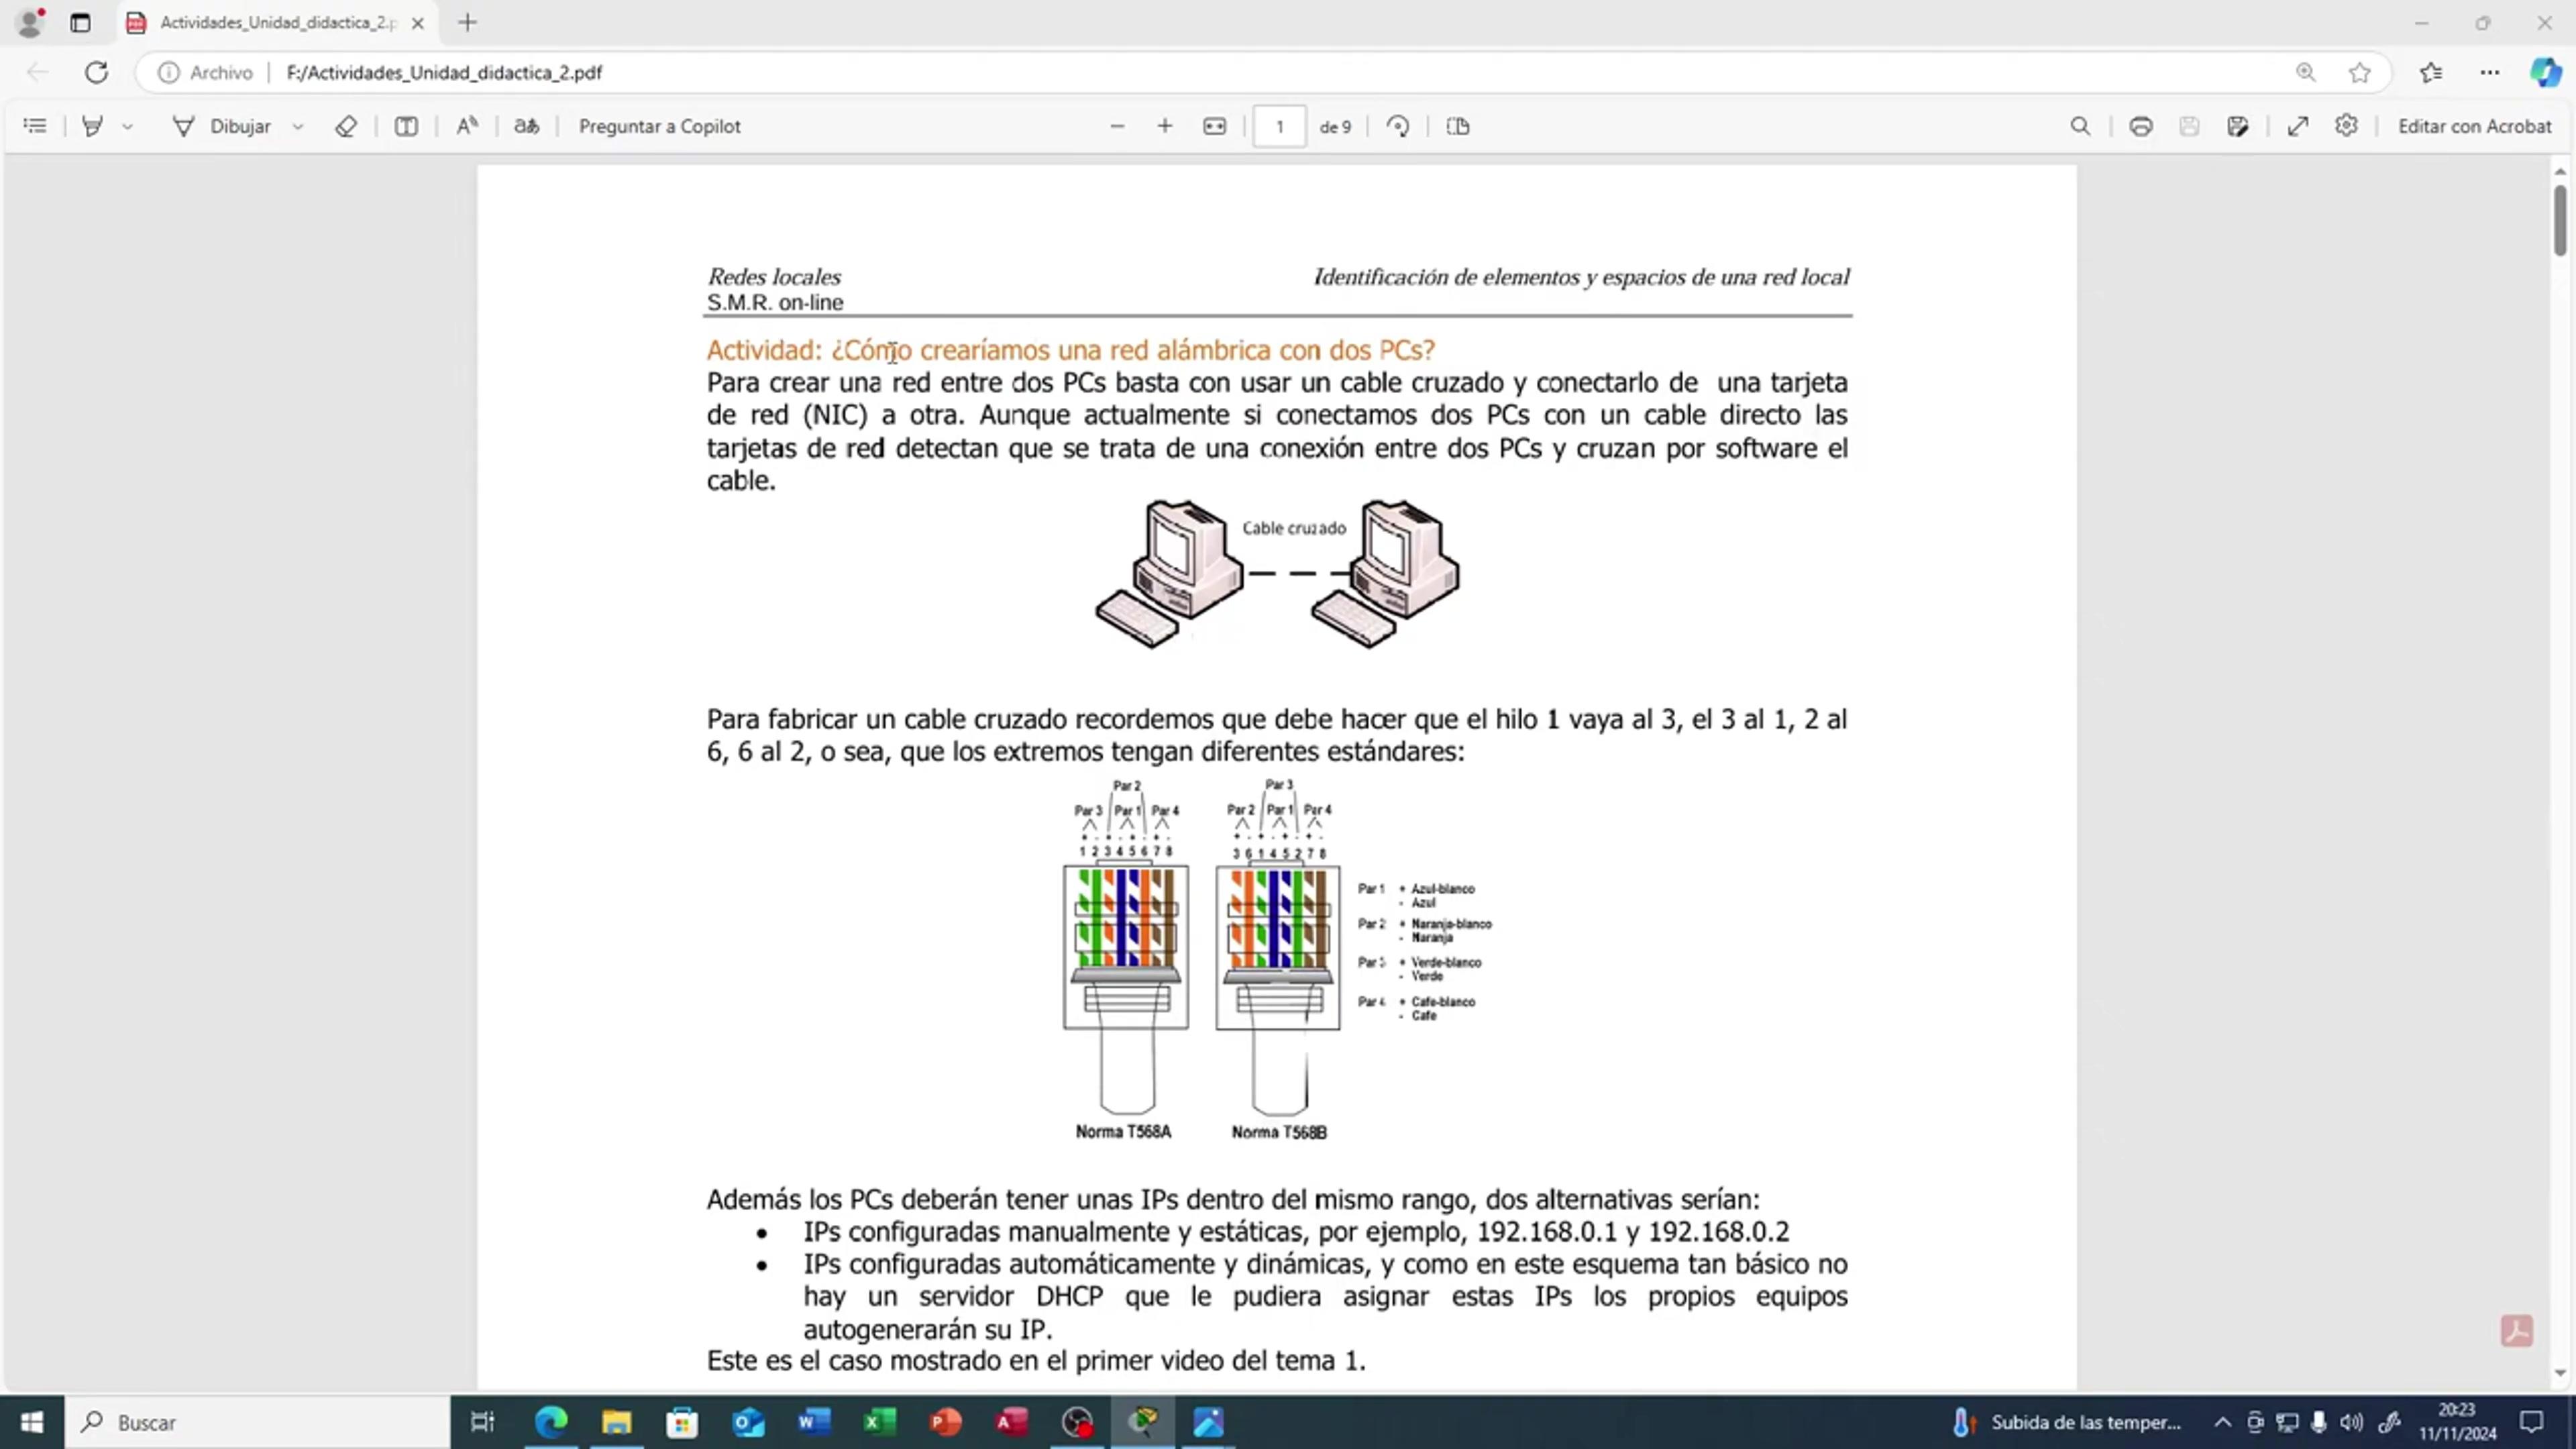Screen dimensions: 2576x1449
Task: Enter full screen with expand icon
Action: coord(2298,126)
